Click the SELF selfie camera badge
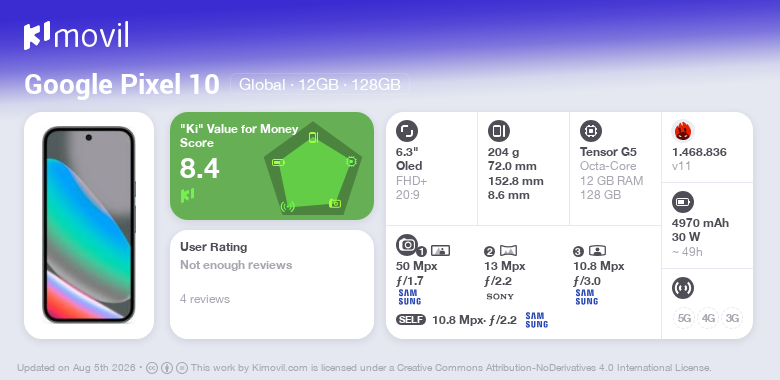Screen dimensions: 780x380 (x=411, y=320)
